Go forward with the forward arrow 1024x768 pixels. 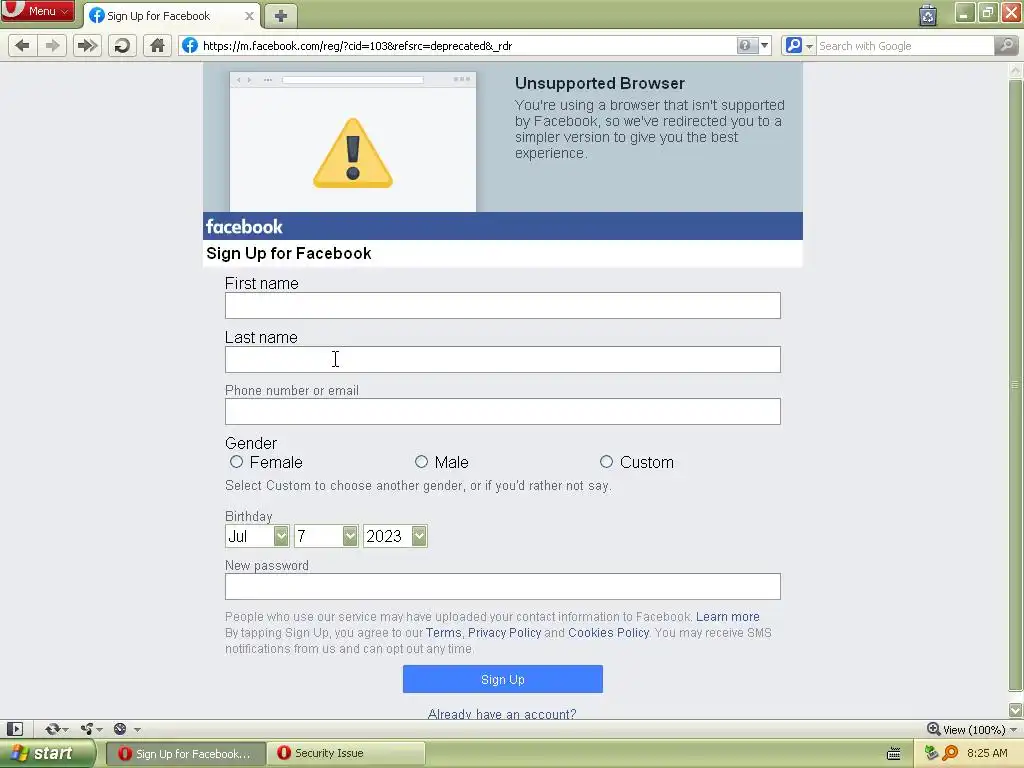point(52,46)
